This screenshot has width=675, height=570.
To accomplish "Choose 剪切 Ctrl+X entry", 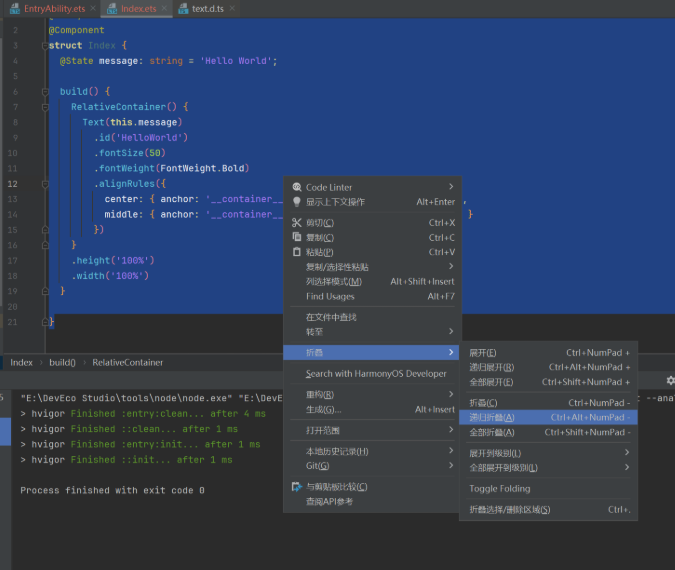I will (373, 223).
